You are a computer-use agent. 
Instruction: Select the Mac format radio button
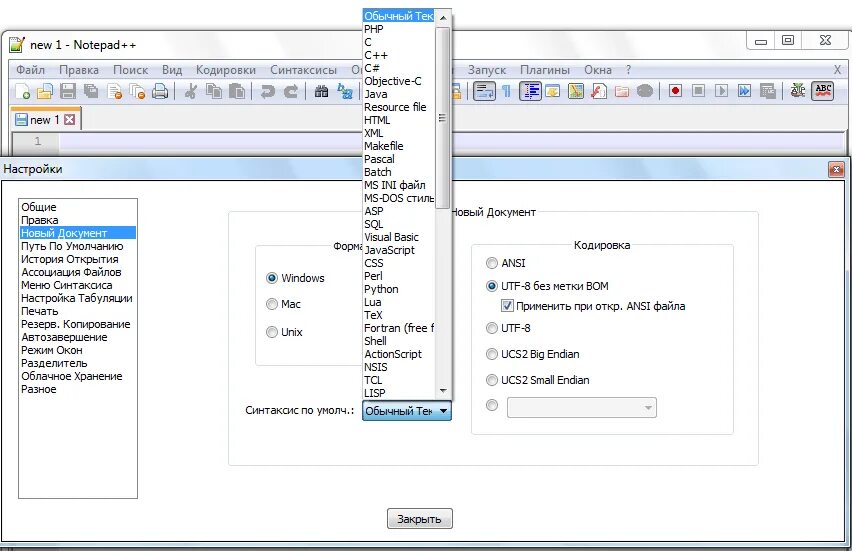[x=272, y=304]
